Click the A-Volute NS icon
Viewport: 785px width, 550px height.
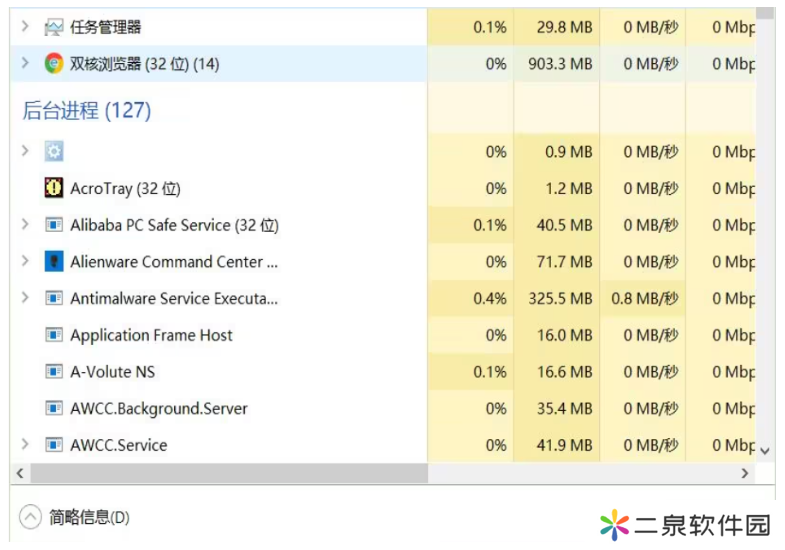[x=54, y=371]
